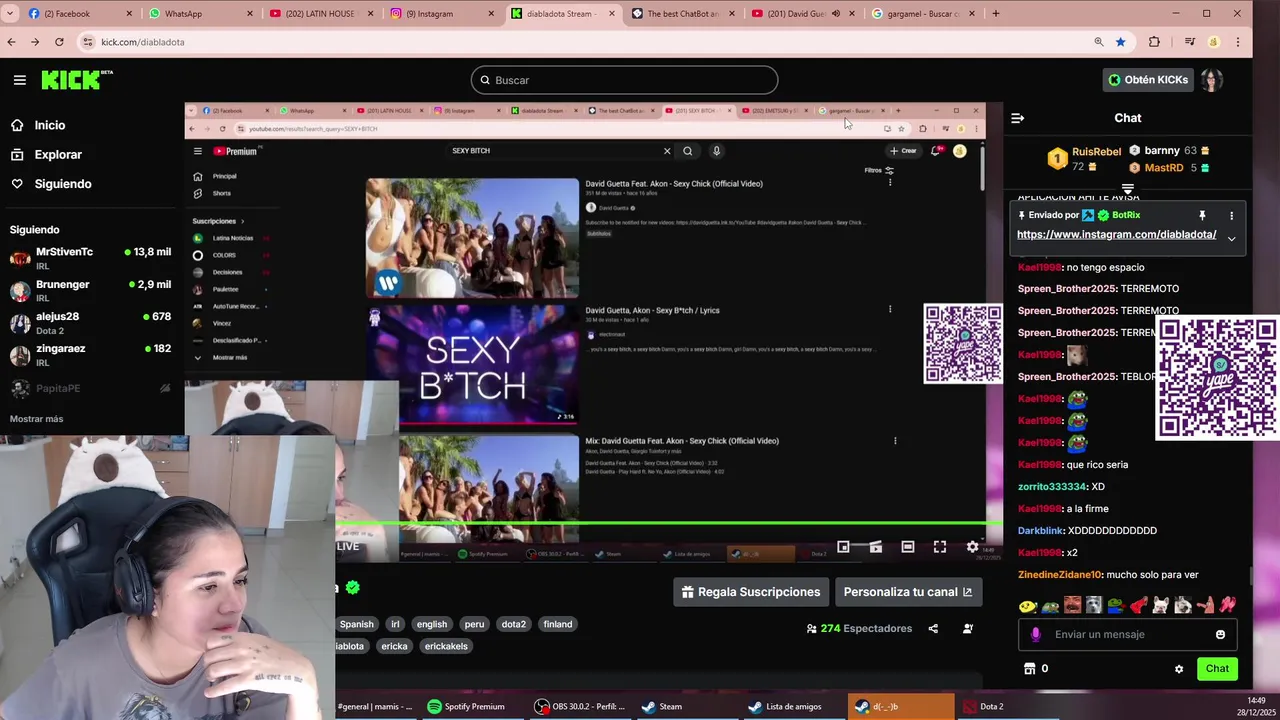Open the chat shop icon below input
The image size is (1280, 720).
(x=1029, y=669)
